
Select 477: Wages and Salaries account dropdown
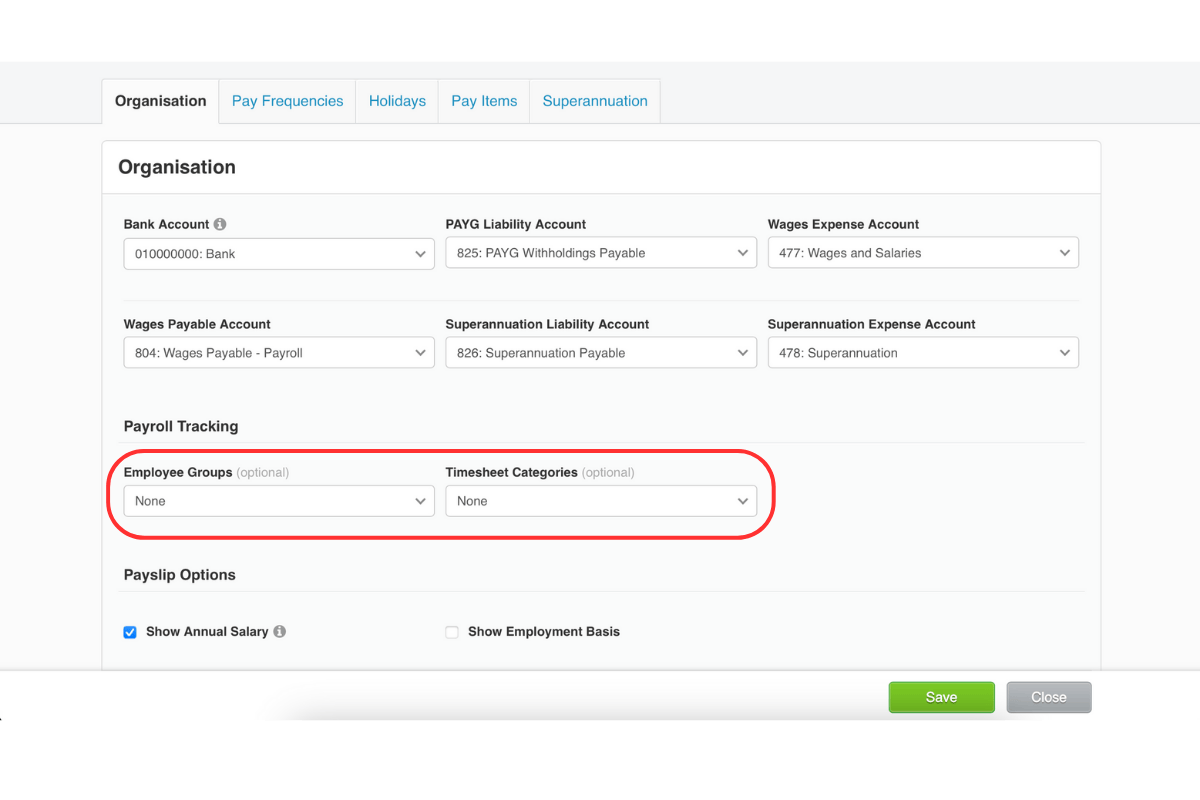pyautogui.click(x=922, y=252)
